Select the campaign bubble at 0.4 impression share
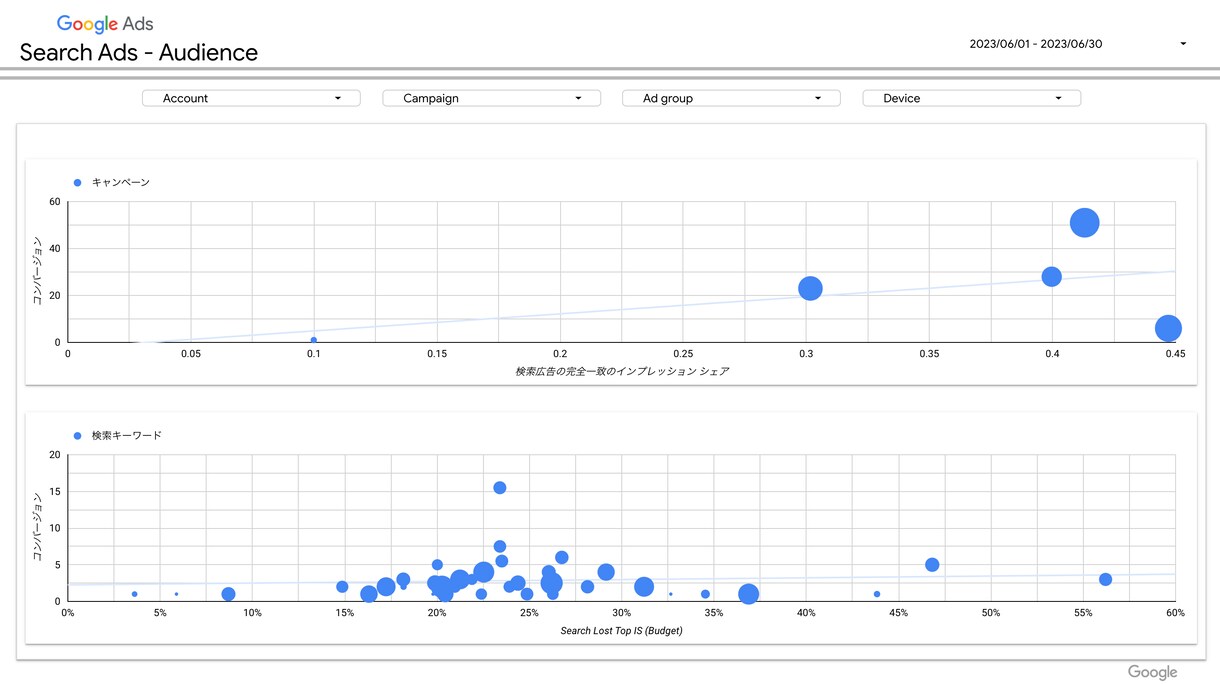The height and width of the screenshot is (684, 1220). click(1051, 277)
